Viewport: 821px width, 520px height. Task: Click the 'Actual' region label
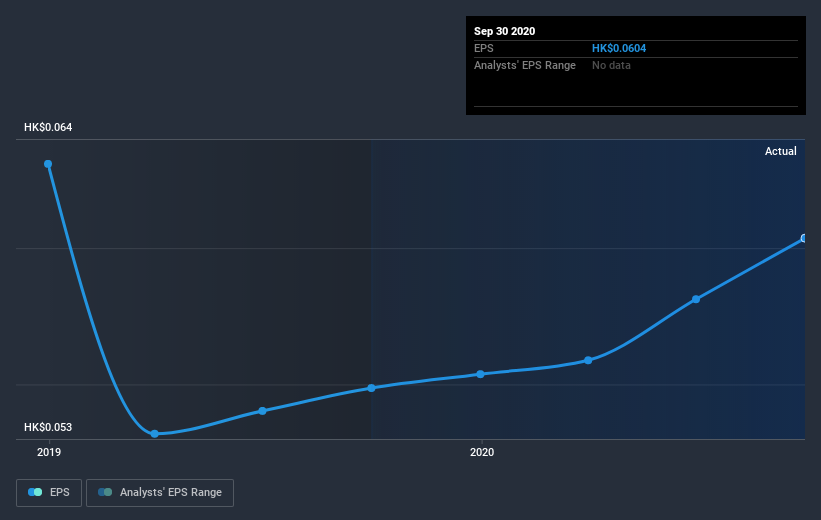pyautogui.click(x=781, y=151)
